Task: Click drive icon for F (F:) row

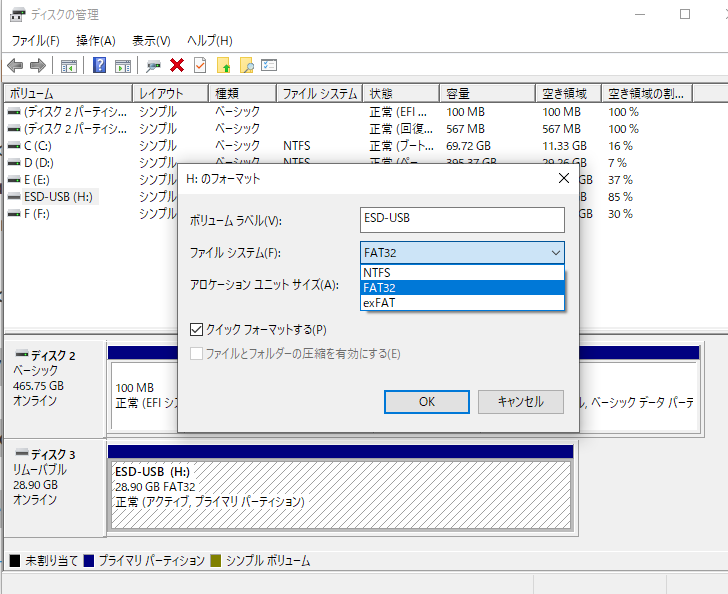Action: tap(14, 214)
